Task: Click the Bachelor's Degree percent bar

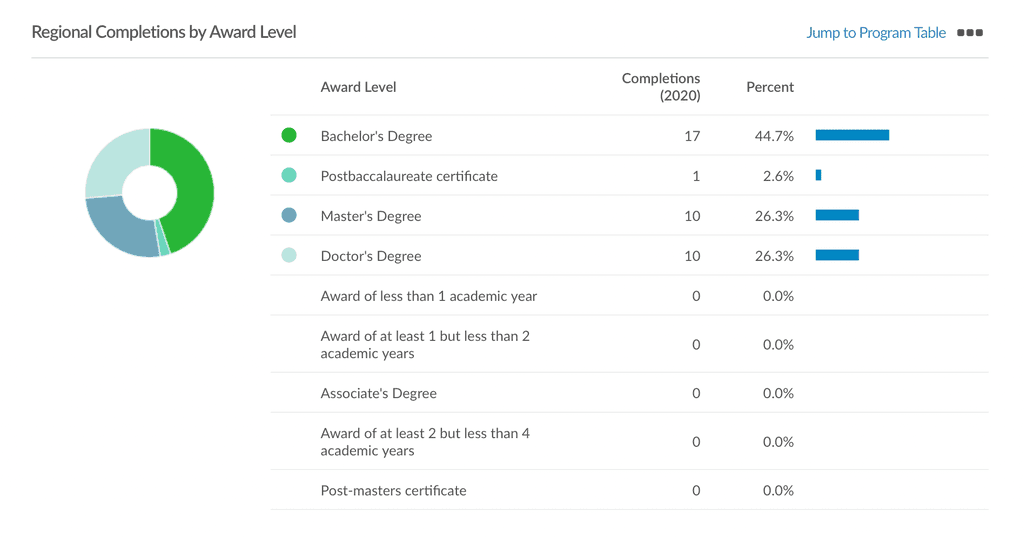Action: point(852,135)
